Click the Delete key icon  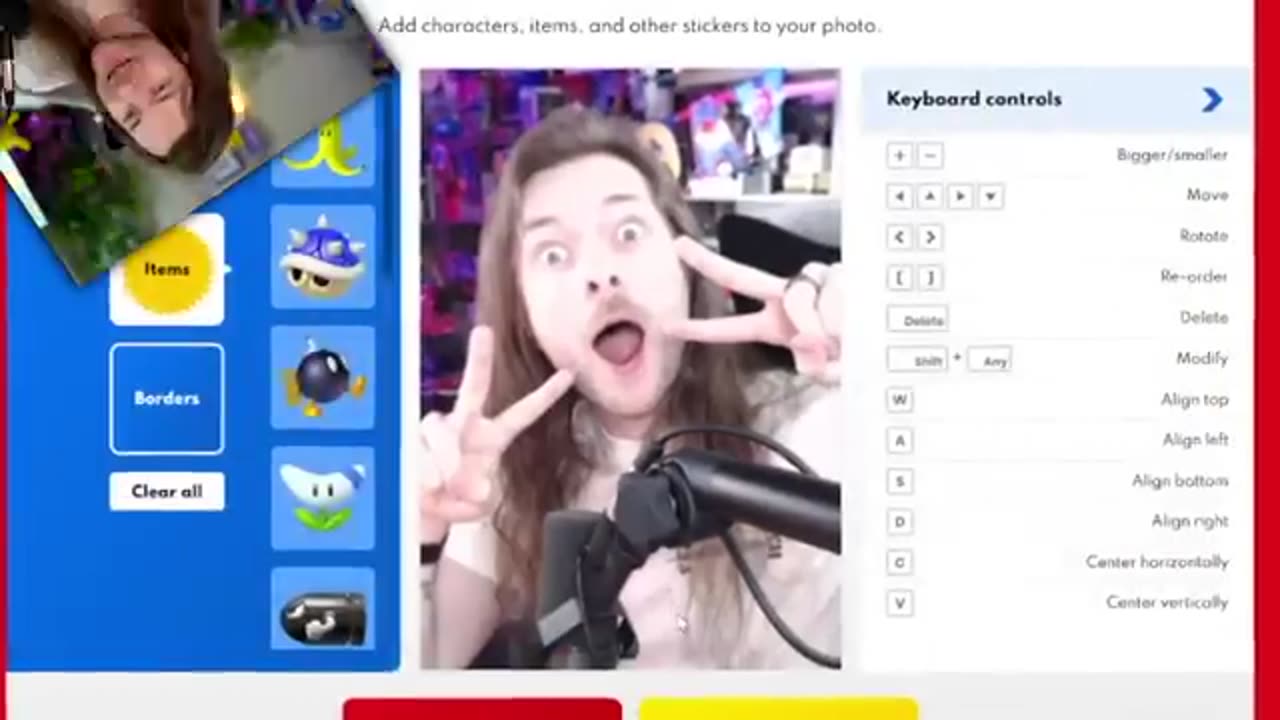click(918, 318)
